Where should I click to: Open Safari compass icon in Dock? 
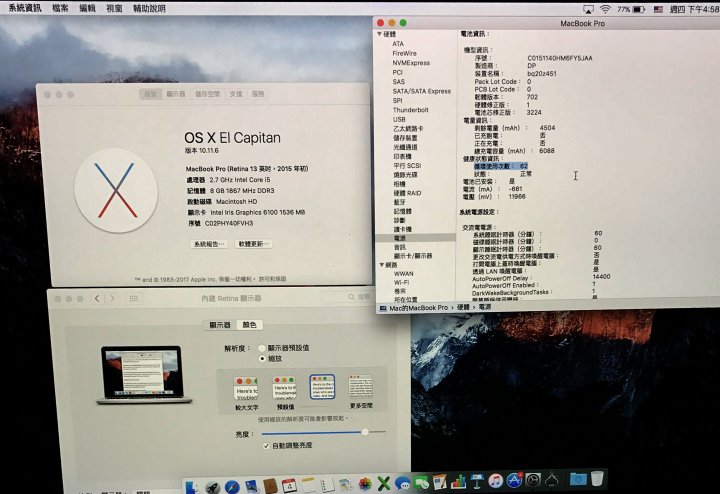tap(232, 487)
